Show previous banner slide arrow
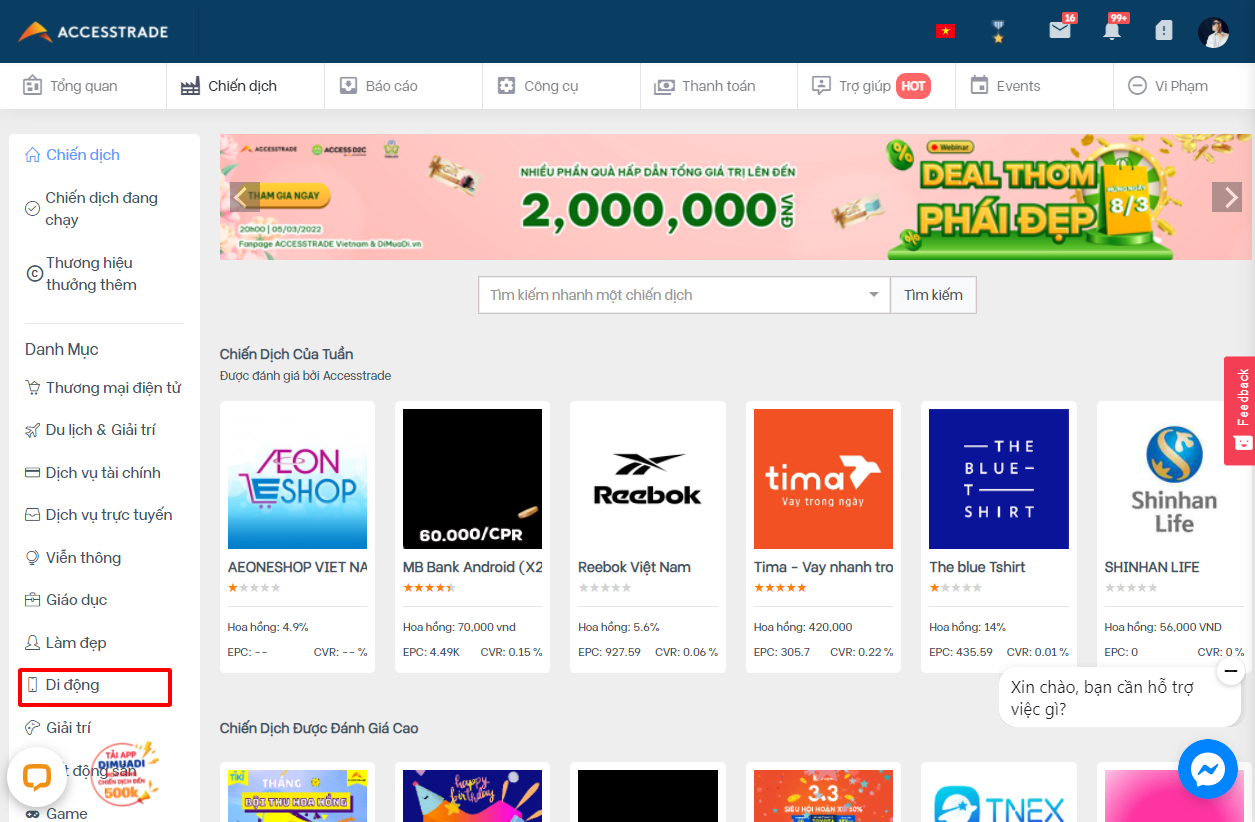 [x=244, y=196]
